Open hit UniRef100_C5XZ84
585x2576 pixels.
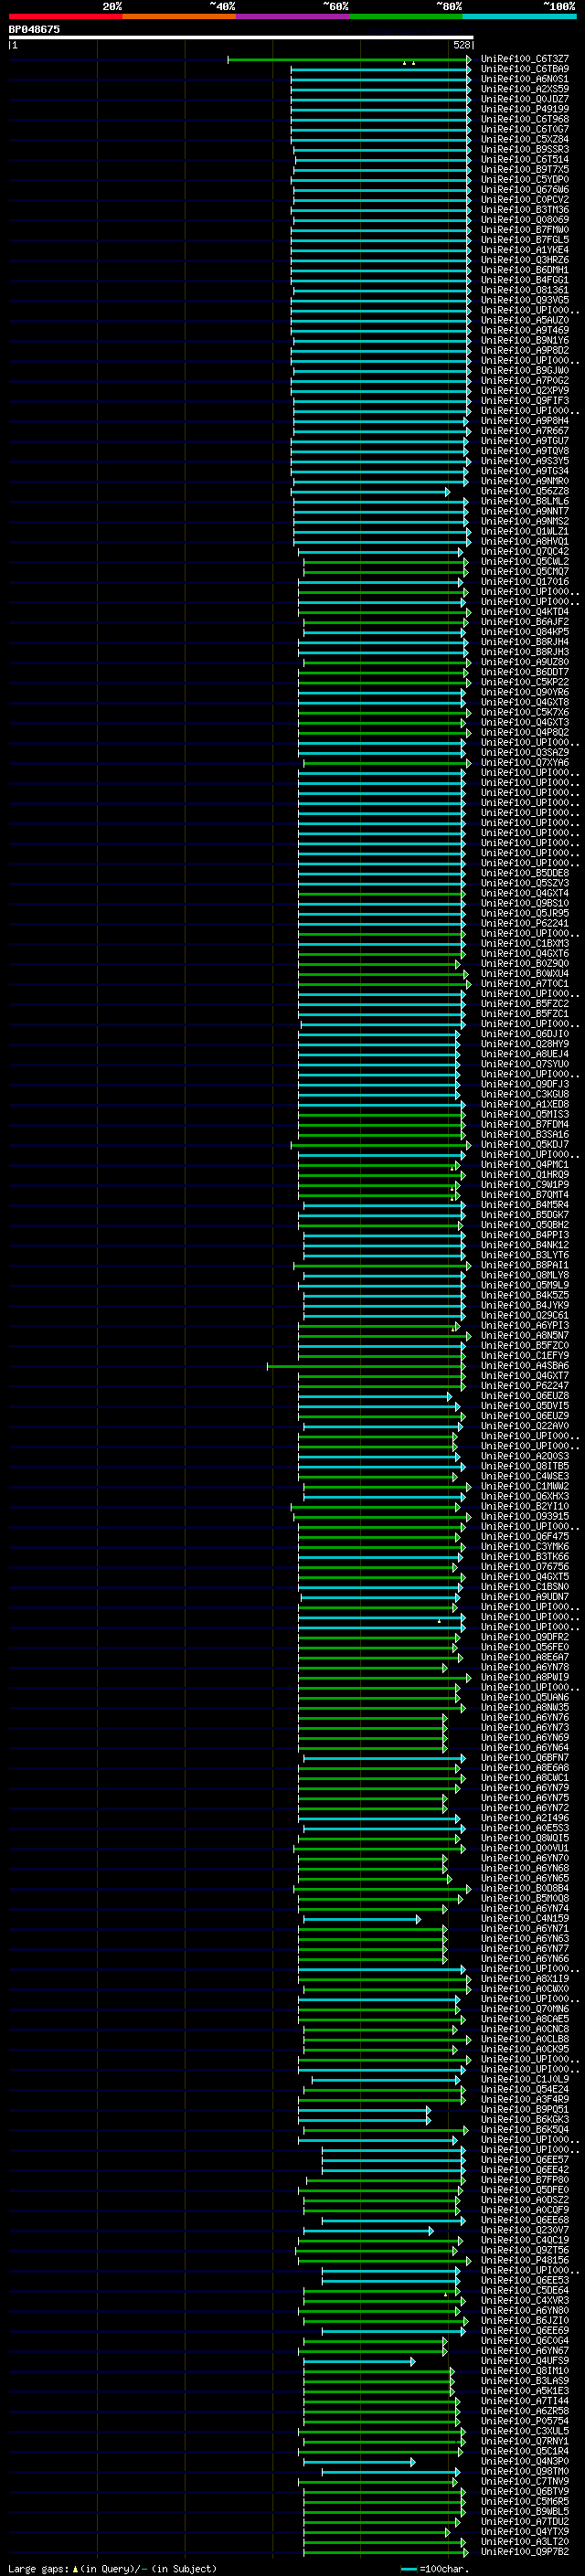[524, 140]
